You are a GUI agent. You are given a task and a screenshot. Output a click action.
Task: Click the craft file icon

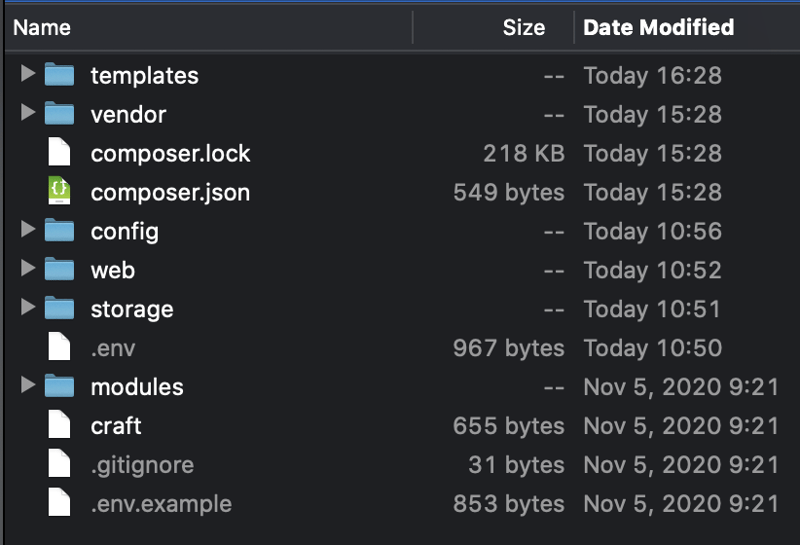point(60,426)
